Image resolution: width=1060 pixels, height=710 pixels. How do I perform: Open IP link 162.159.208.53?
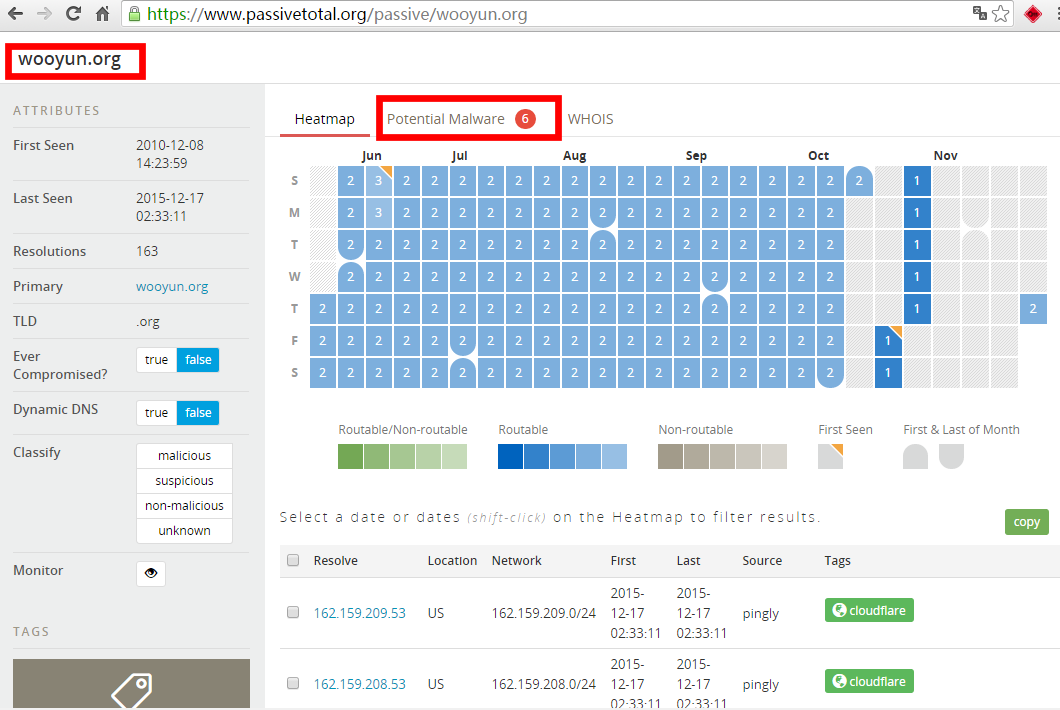point(360,684)
